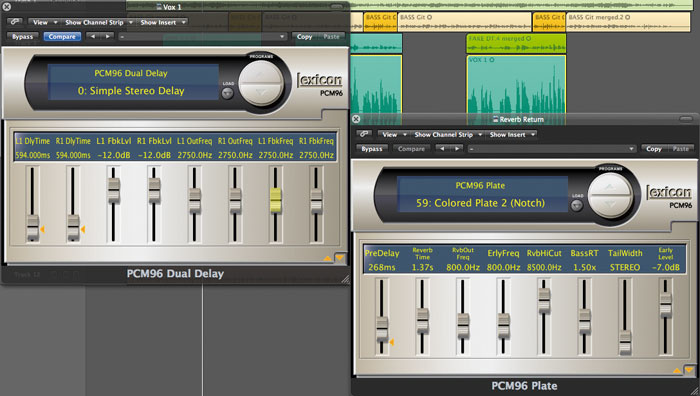Click the BassRT fader handle
Viewport: 700px width, 396px height.
[585, 321]
